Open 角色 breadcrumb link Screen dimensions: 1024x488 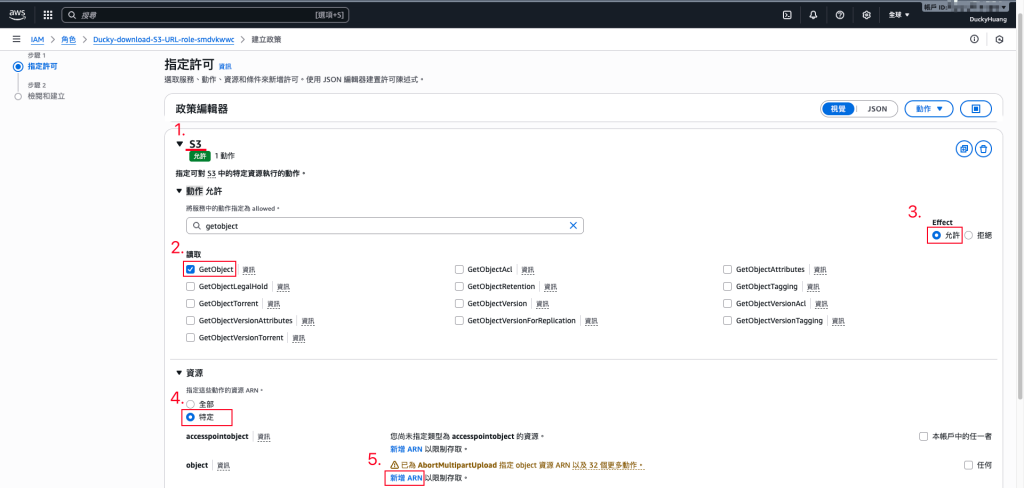[x=69, y=40]
